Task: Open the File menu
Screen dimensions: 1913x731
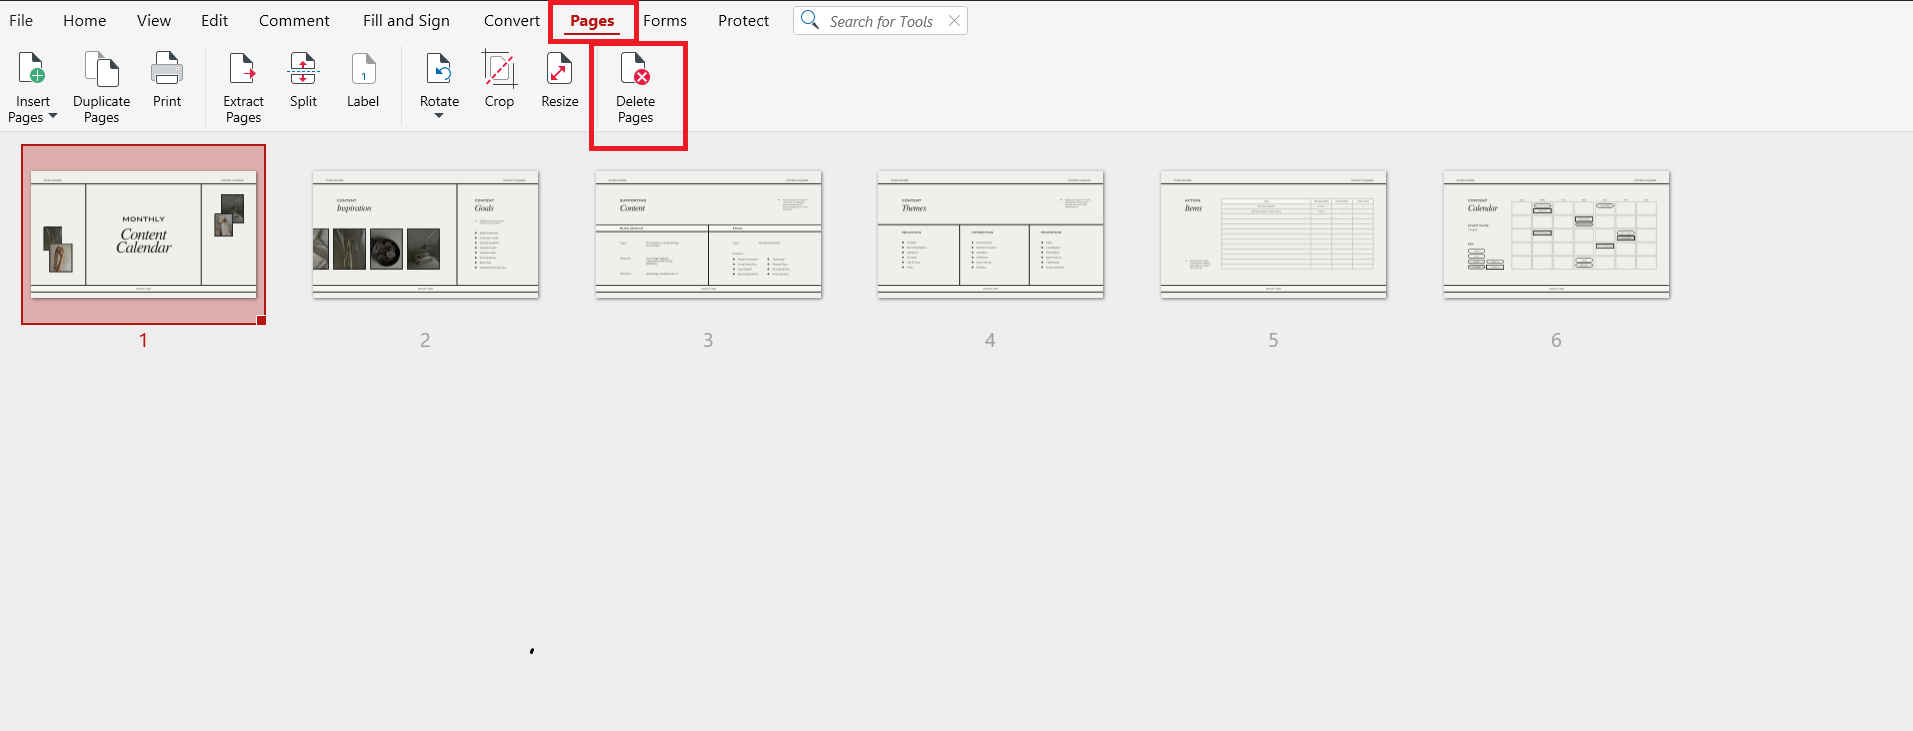Action: (x=21, y=20)
